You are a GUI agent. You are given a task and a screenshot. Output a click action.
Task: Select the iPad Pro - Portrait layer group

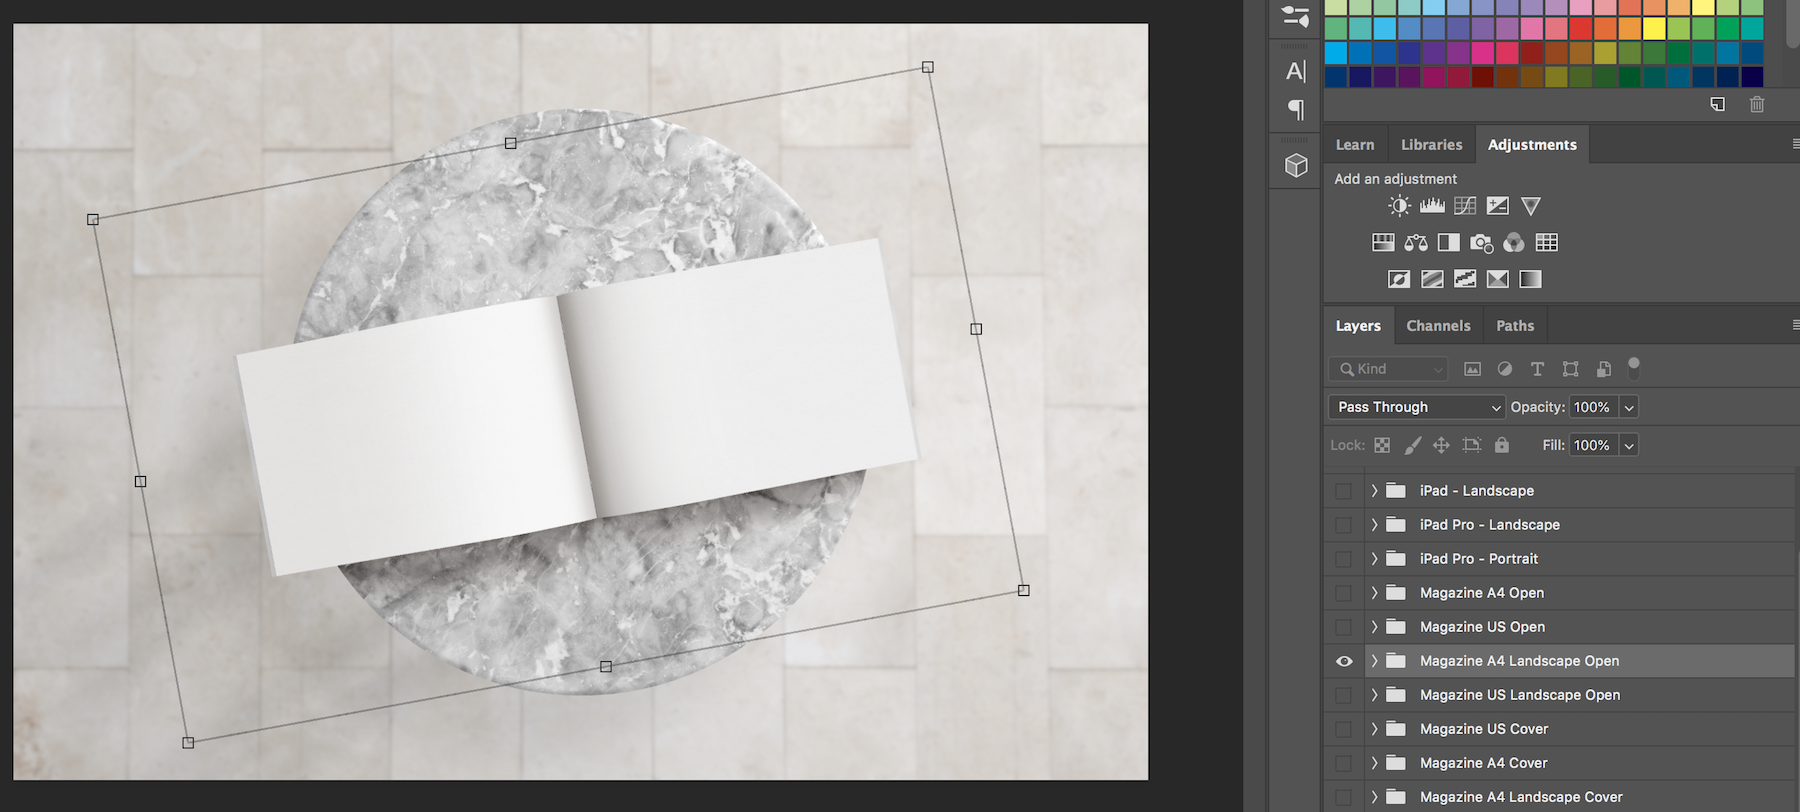coord(1478,559)
